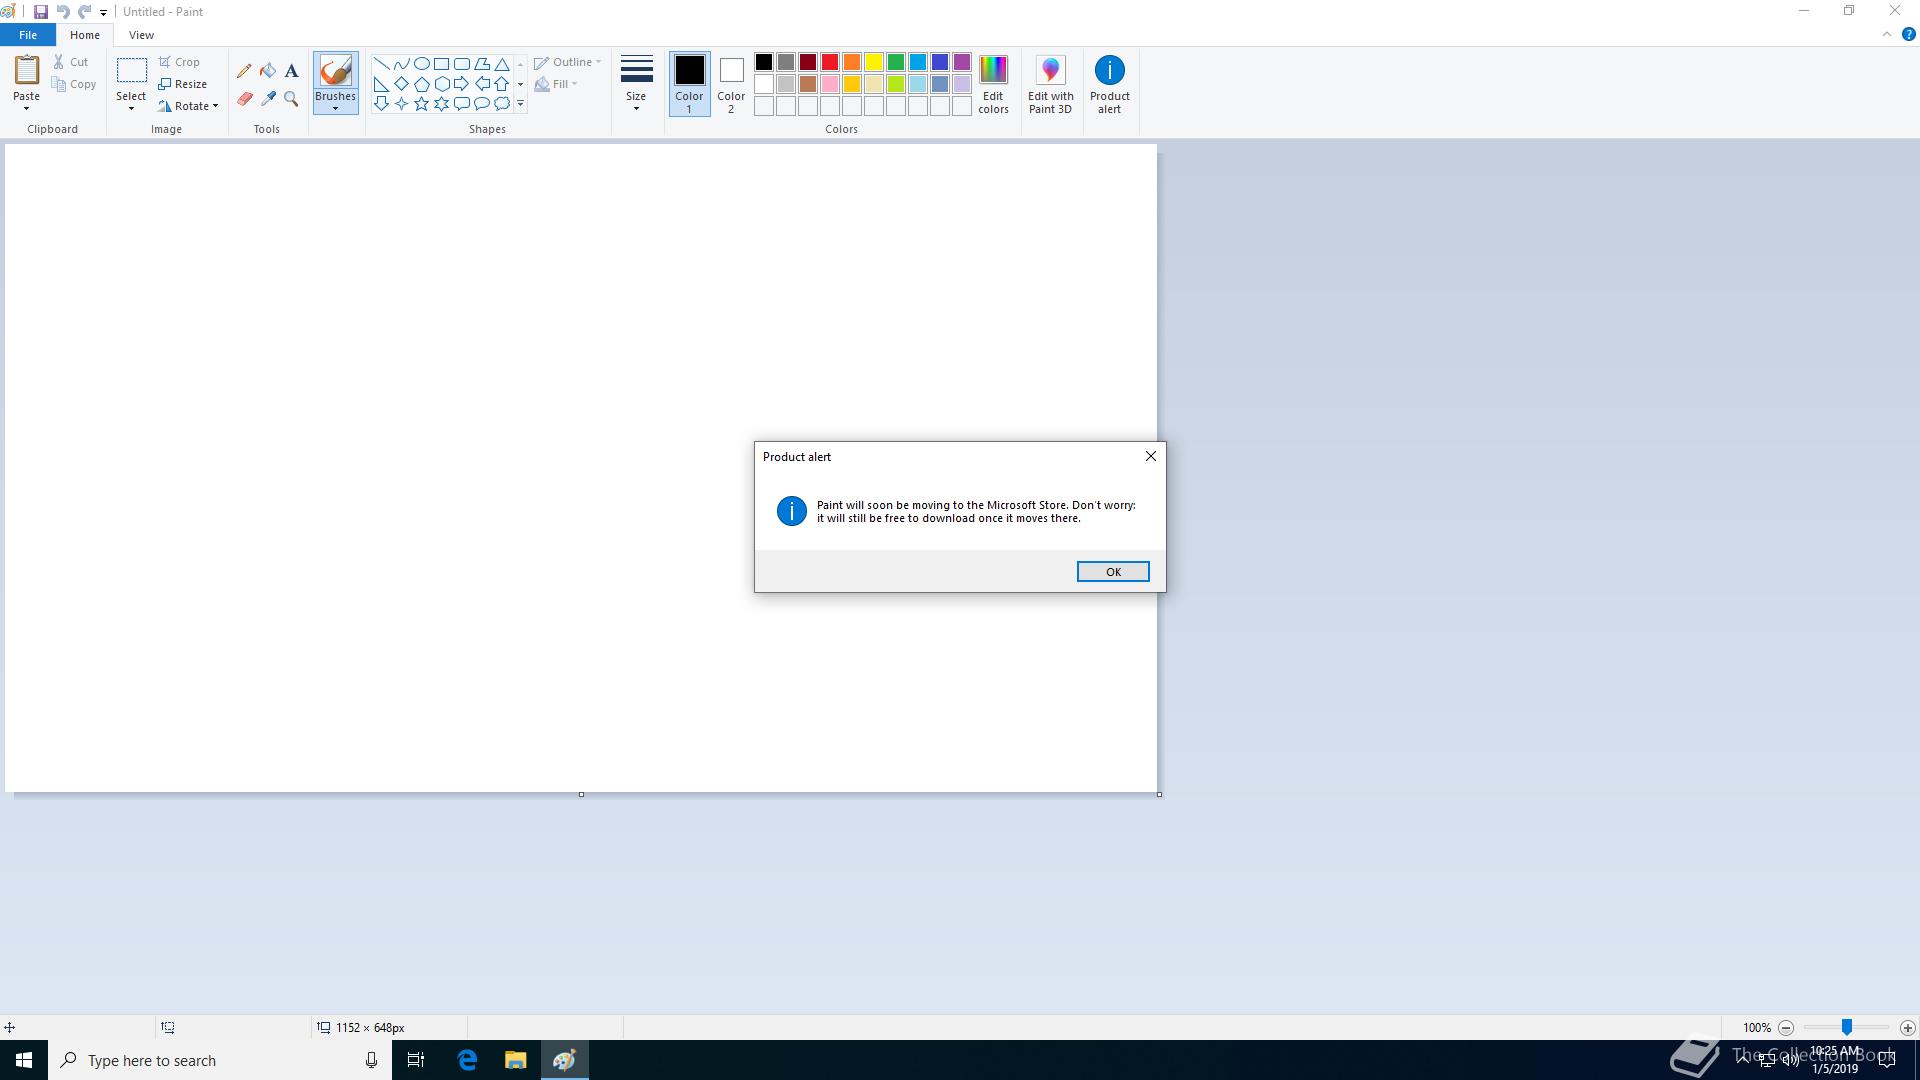1920x1080 pixels.
Task: Open Edit with Paint 3D
Action: 1050,85
